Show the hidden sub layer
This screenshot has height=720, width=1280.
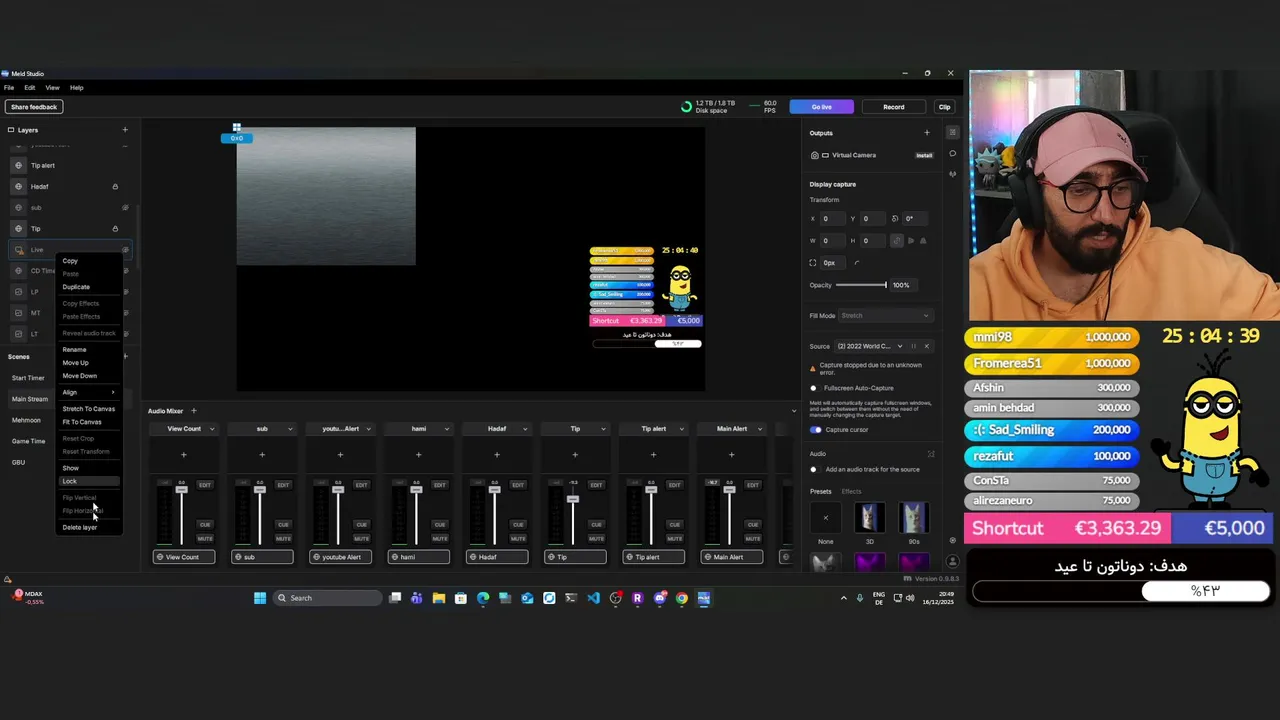(125, 207)
